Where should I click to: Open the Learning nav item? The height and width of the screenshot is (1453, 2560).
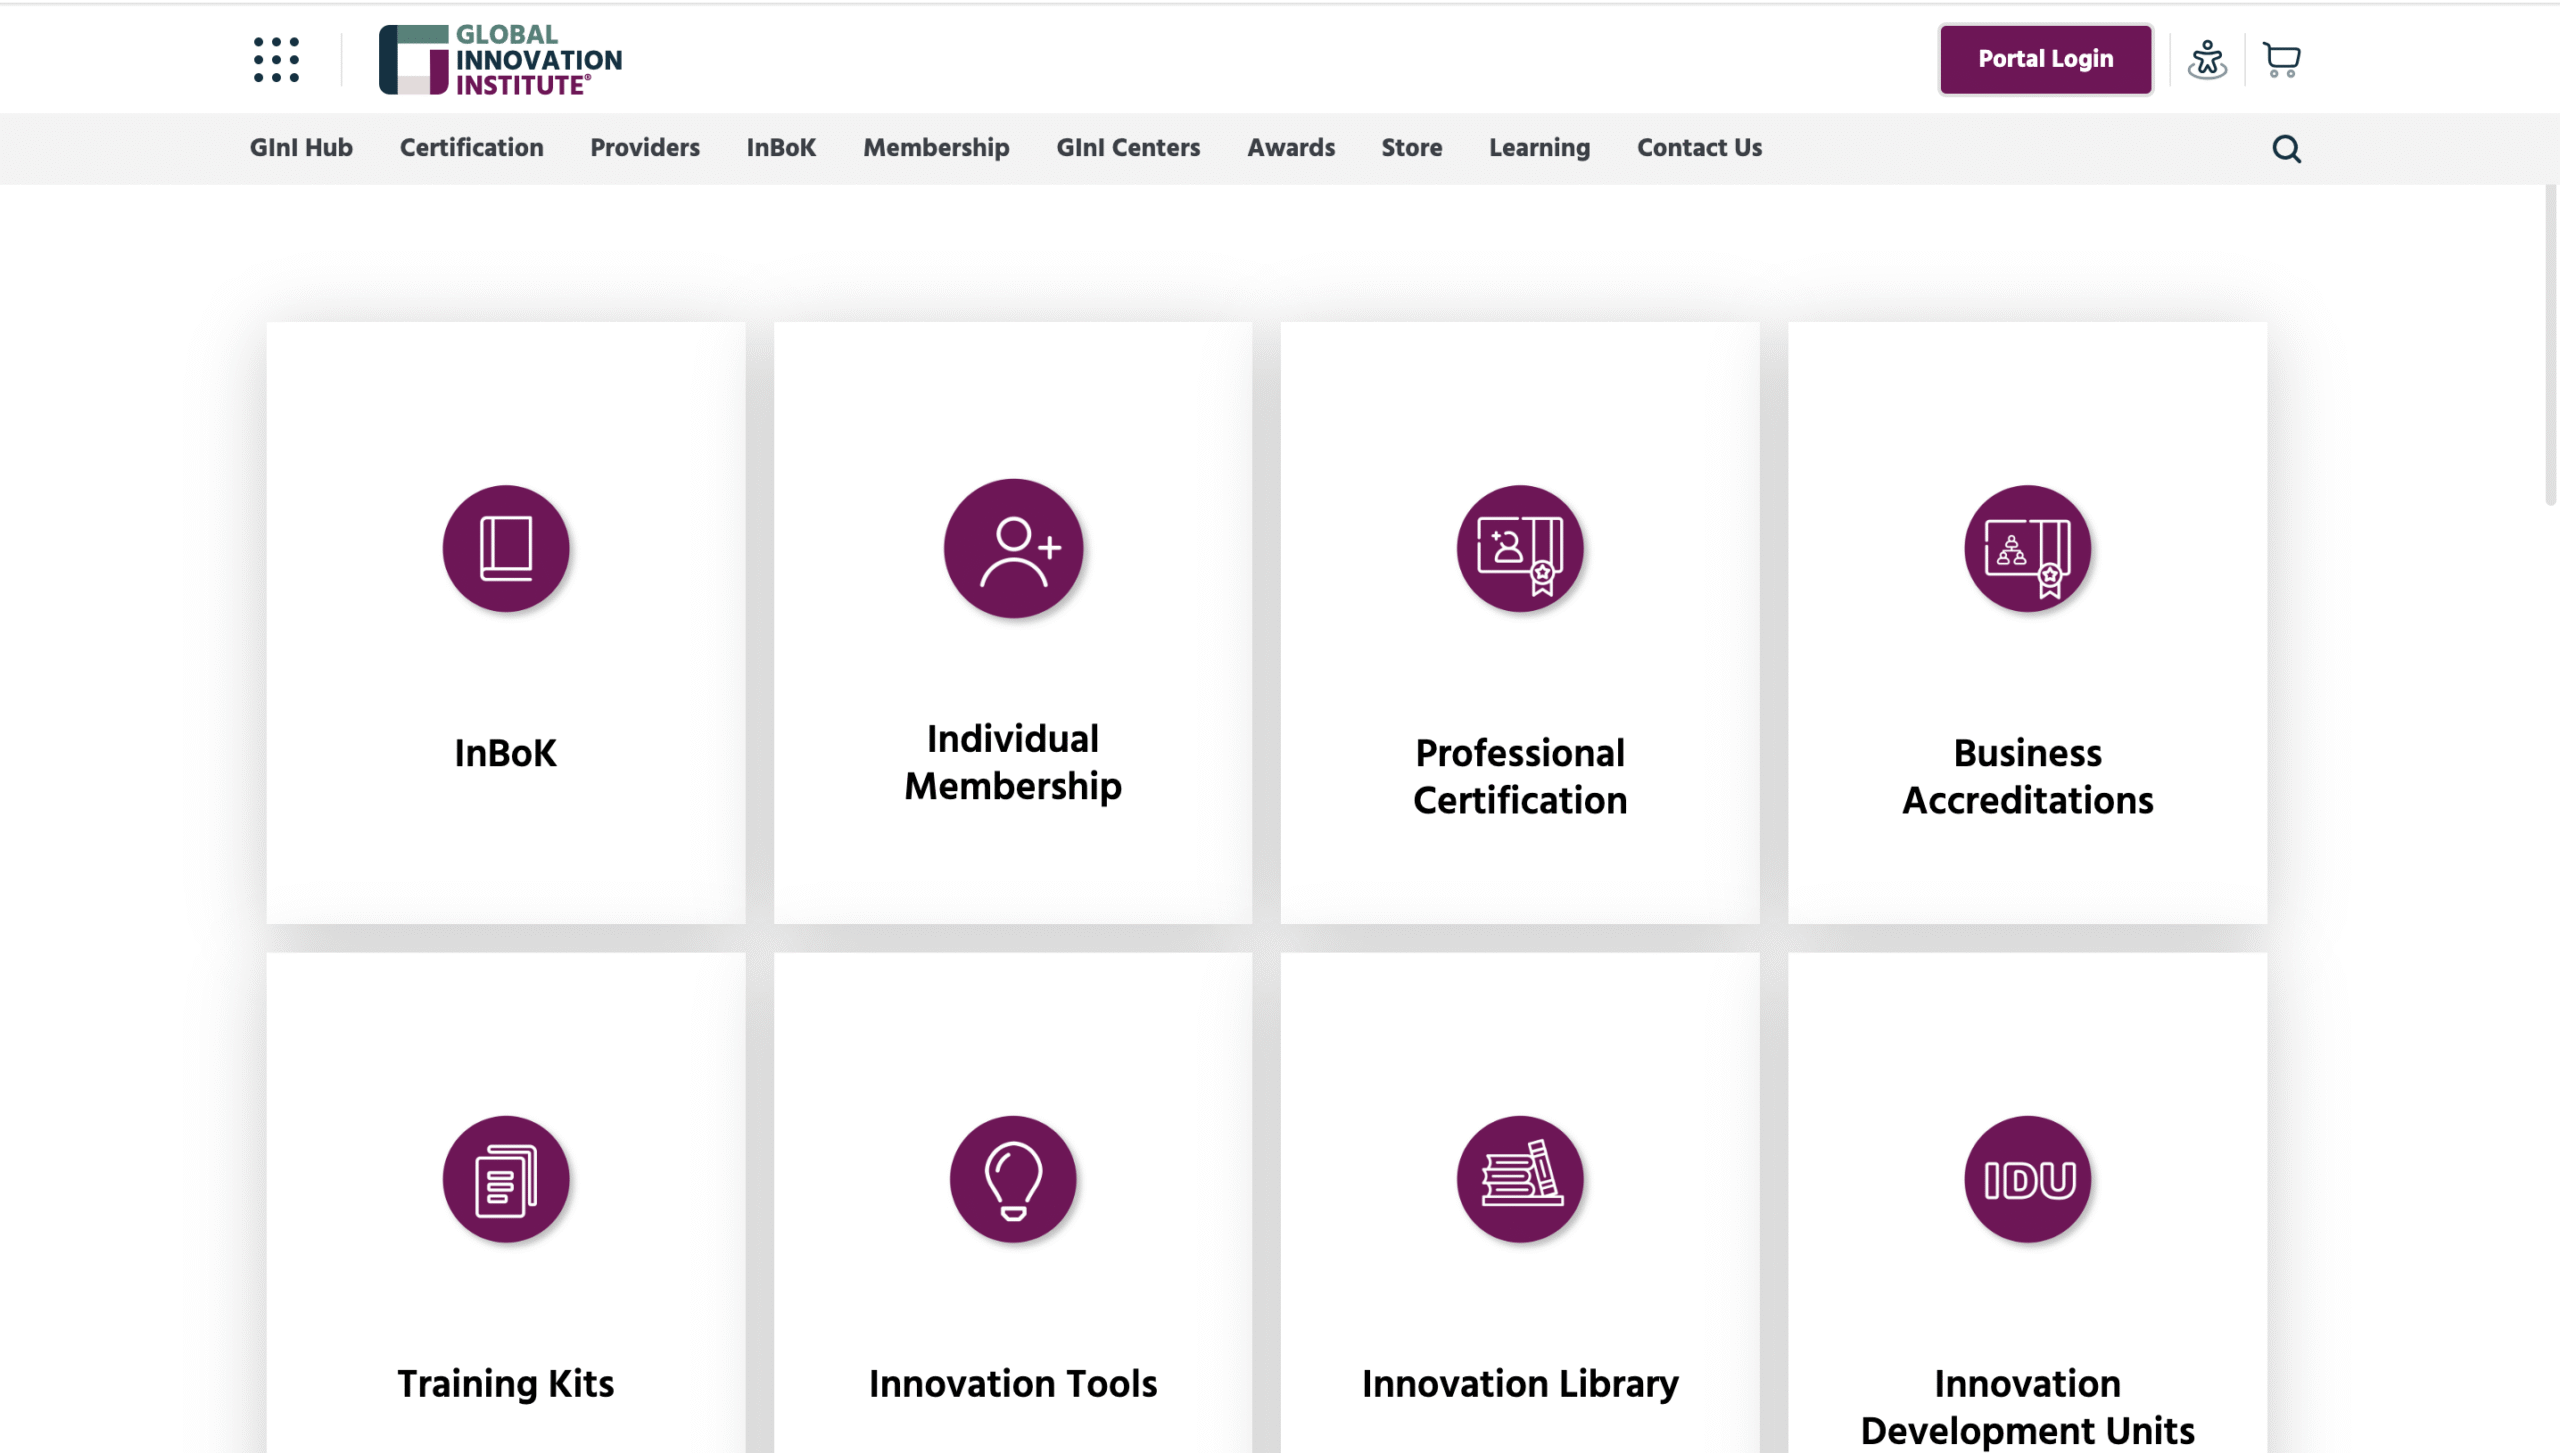coord(1539,148)
